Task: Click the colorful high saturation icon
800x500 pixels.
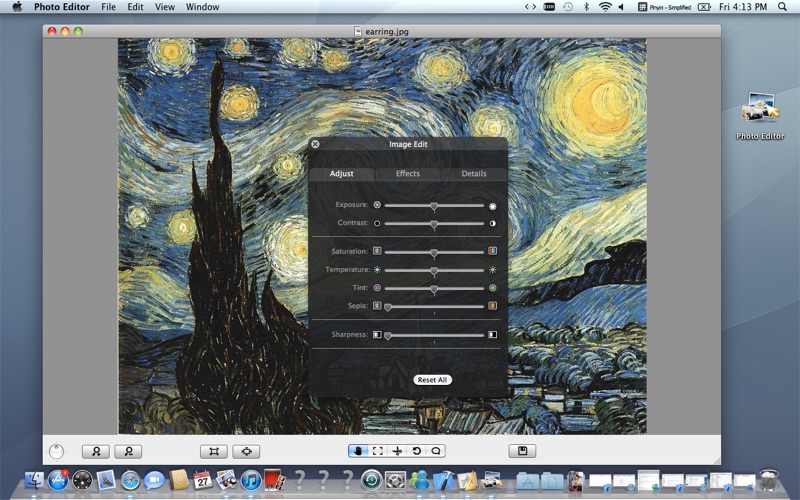Action: 492,251
